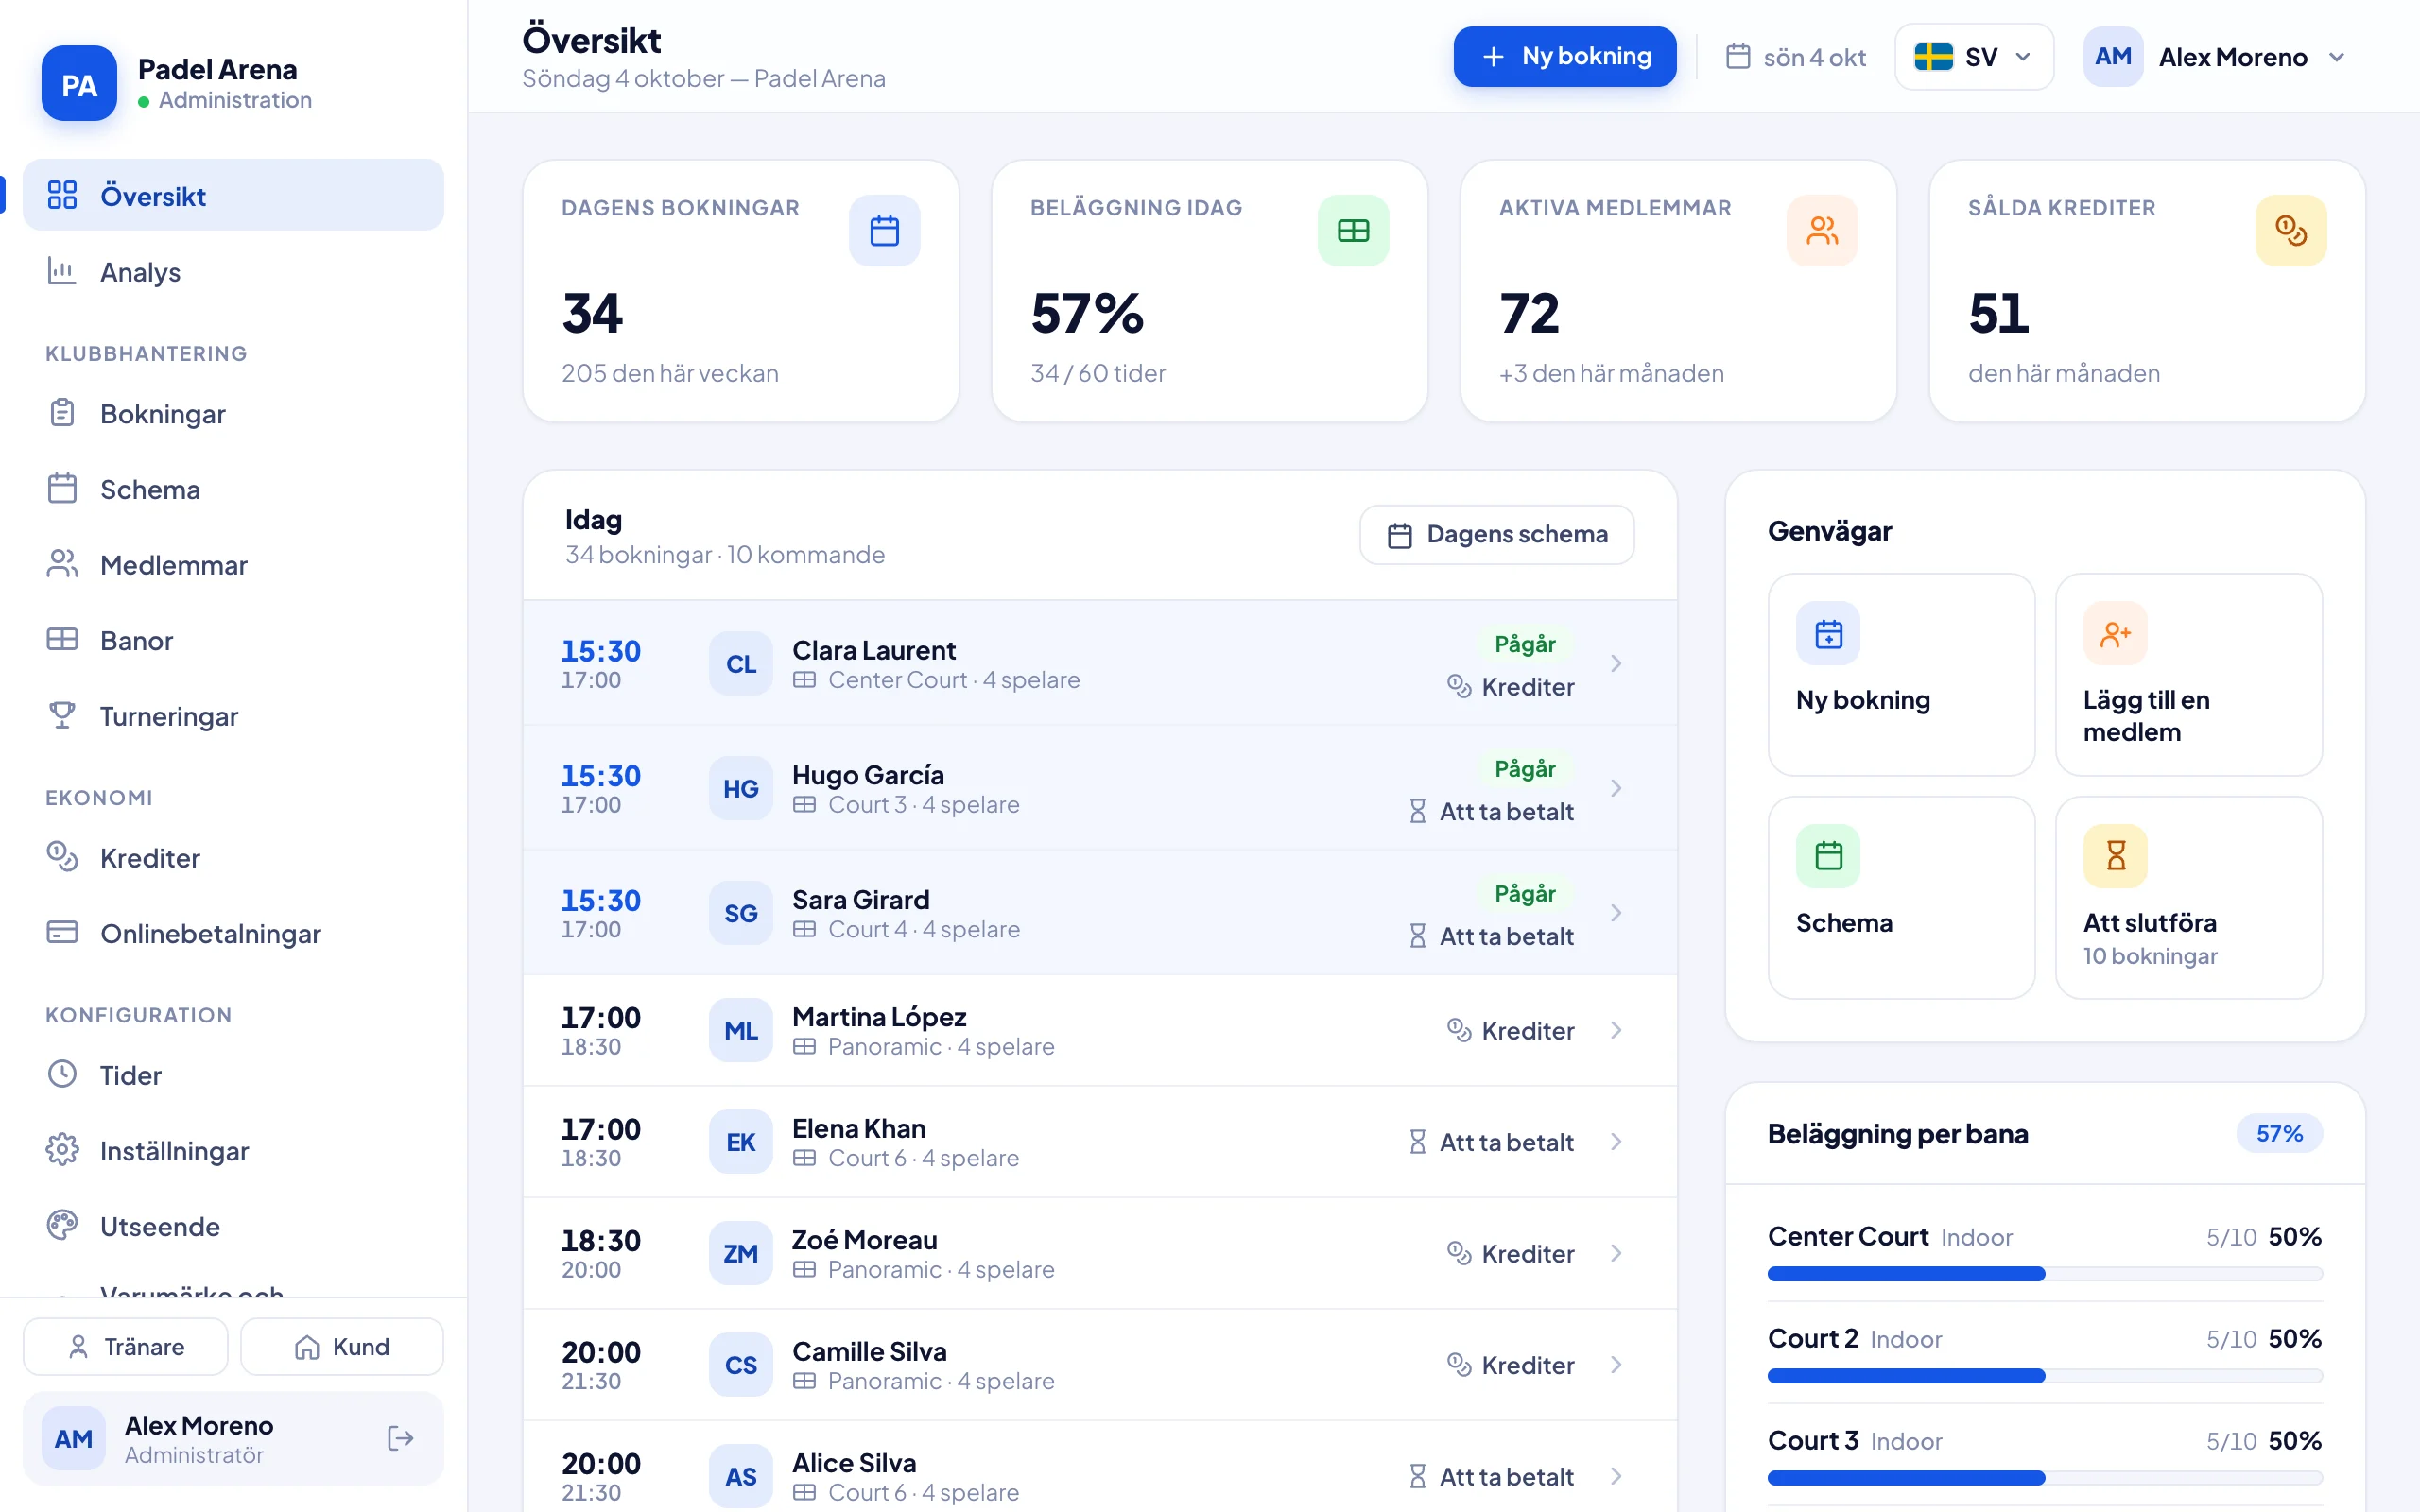Go to Bokningar in the sidebar
The width and height of the screenshot is (2420, 1512).
233,414
